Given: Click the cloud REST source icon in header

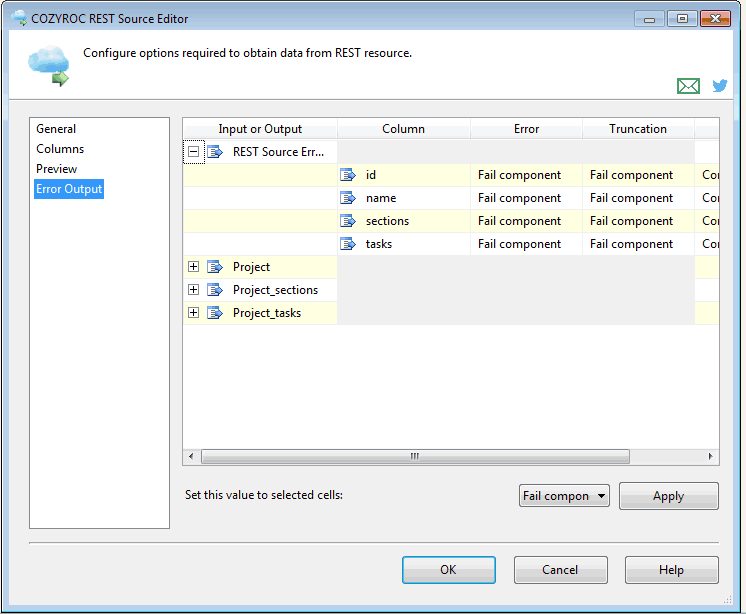Looking at the screenshot, I should click(x=49, y=66).
